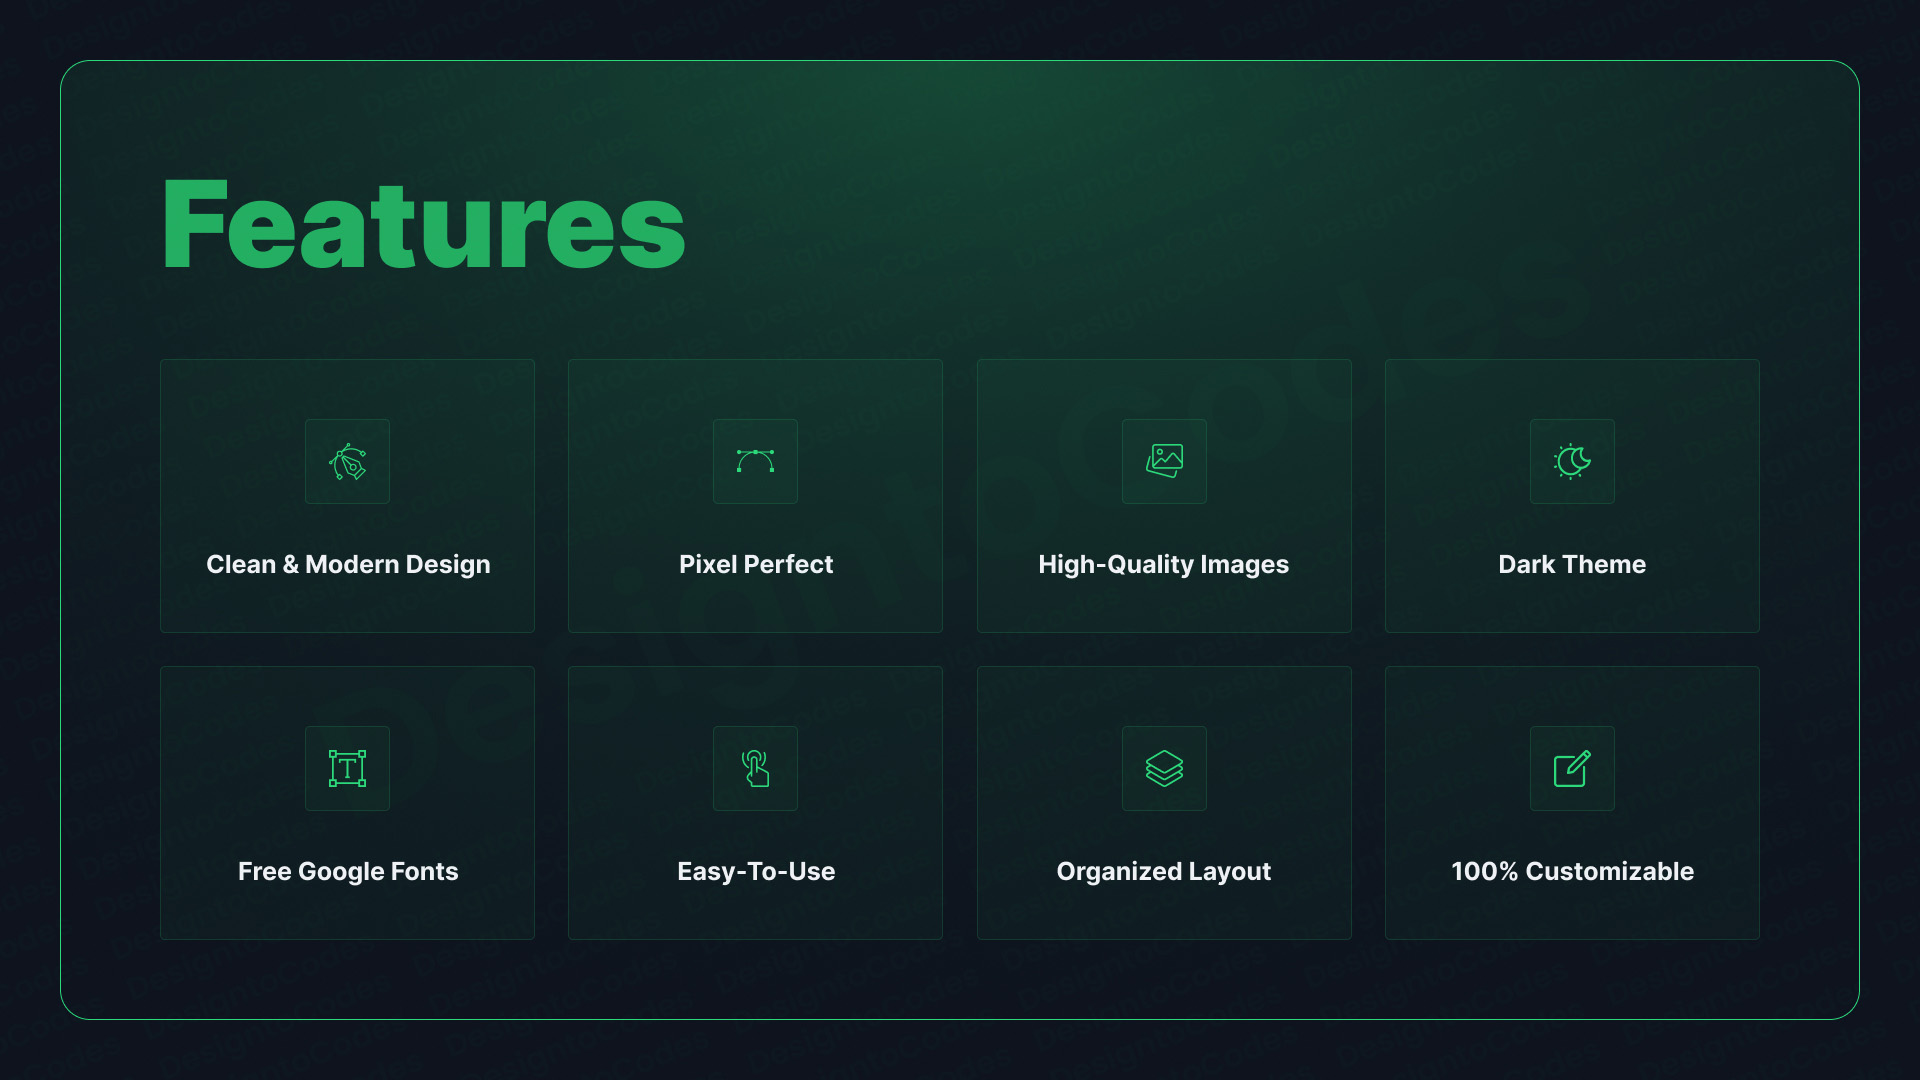Image resolution: width=1920 pixels, height=1080 pixels.
Task: Click the High-Quality Images text
Action: (1164, 564)
